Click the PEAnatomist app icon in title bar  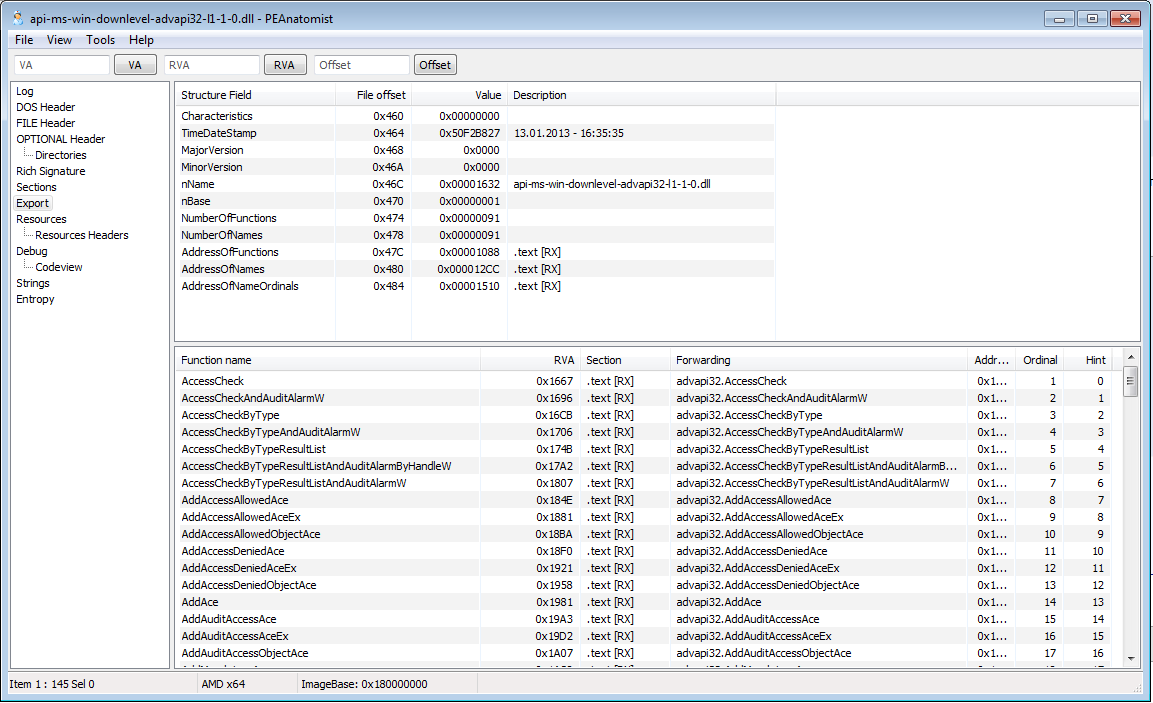click(17, 18)
